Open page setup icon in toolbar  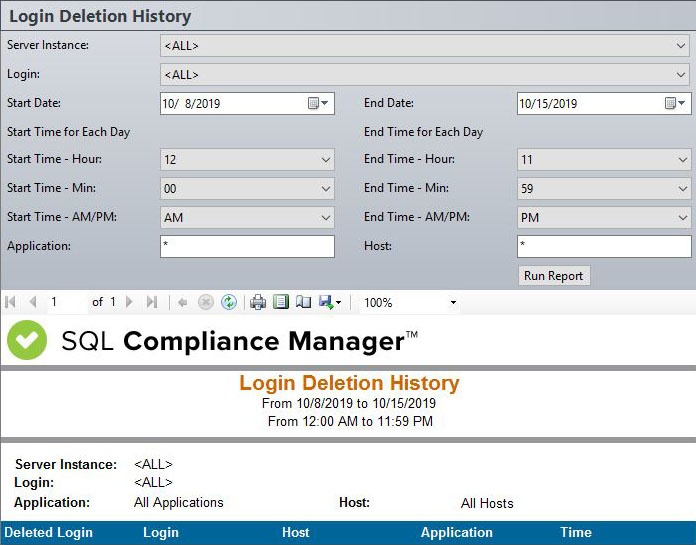304,302
